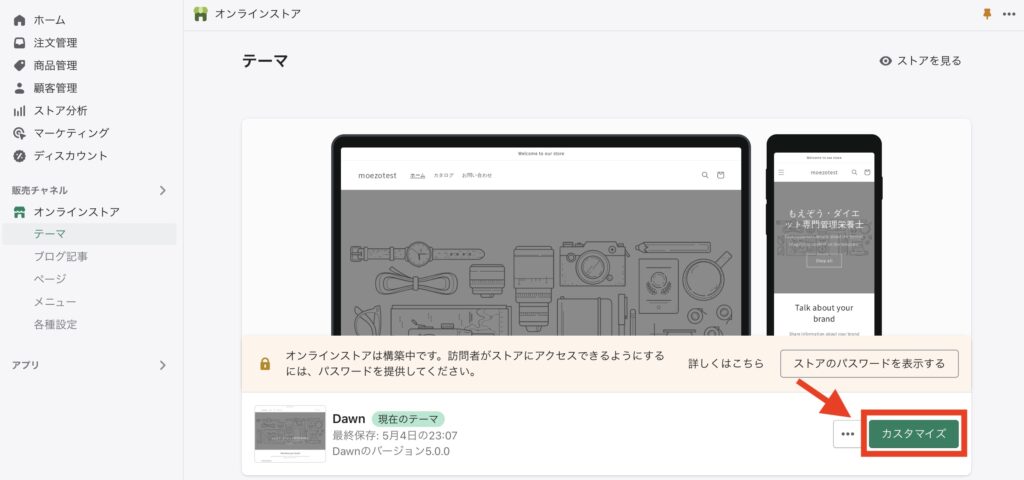
Task: Open the top-right three-dot more menu
Action: [x=1008, y=14]
